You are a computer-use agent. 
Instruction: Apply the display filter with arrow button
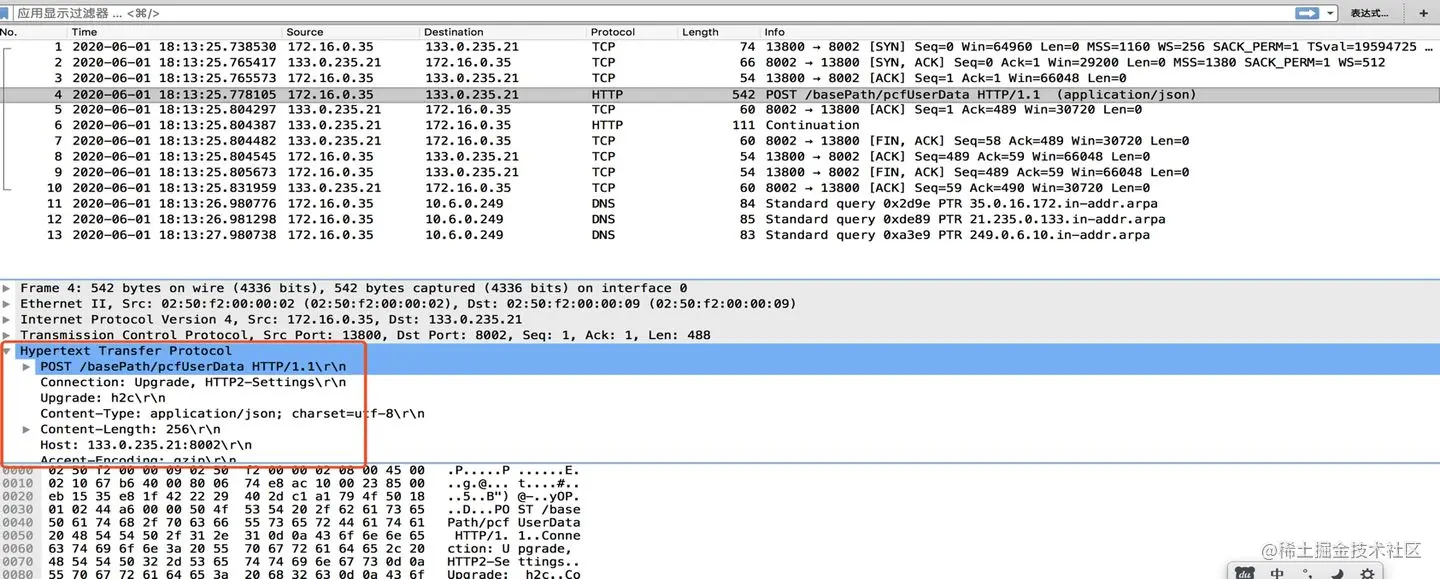point(1307,13)
